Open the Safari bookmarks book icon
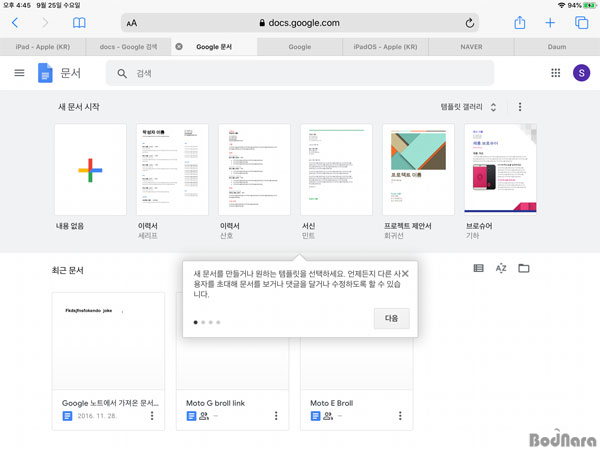 [x=79, y=23]
